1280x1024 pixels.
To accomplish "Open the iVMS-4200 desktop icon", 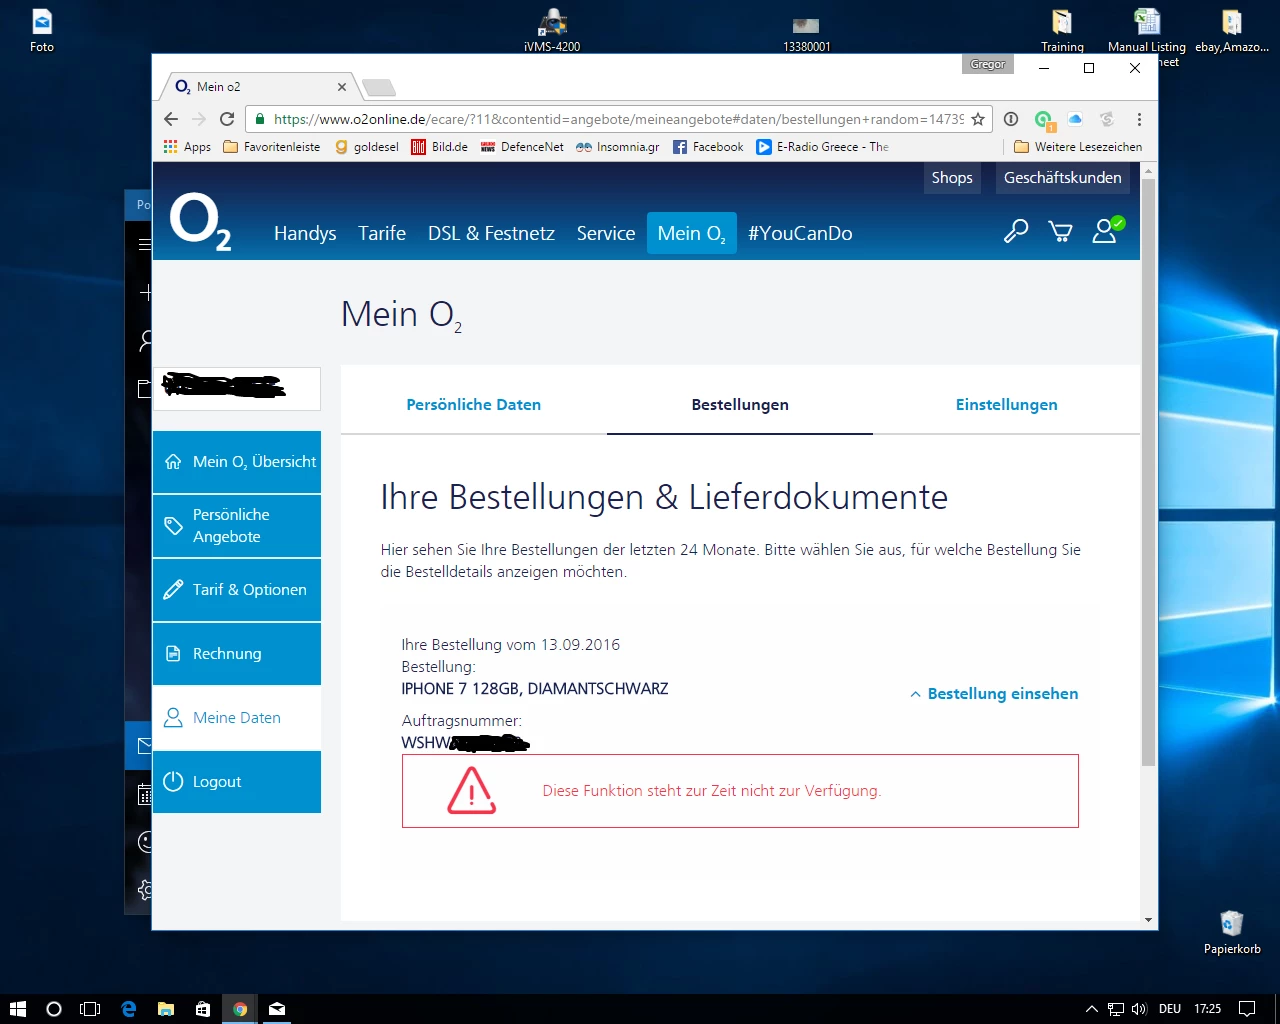I will point(552,30).
